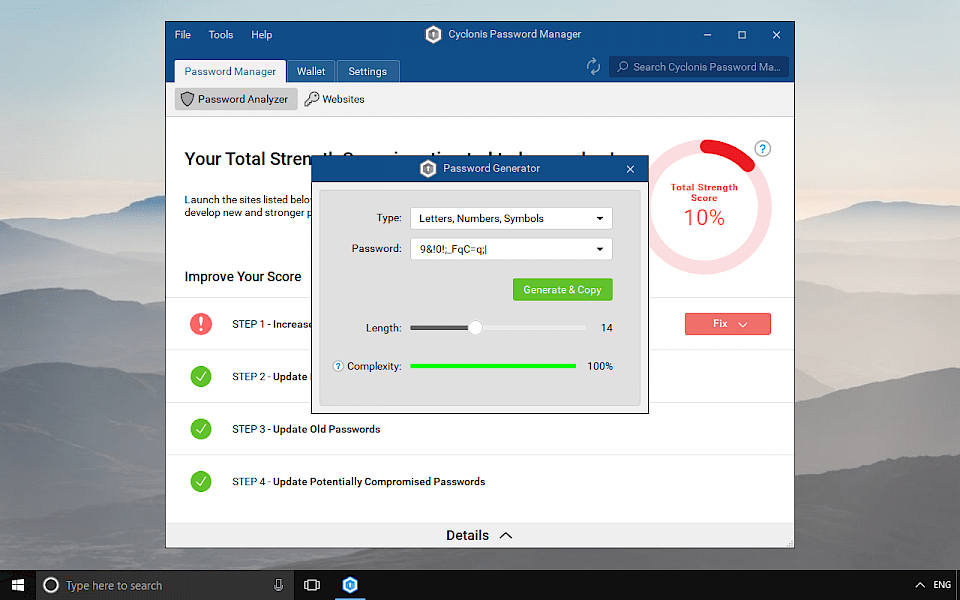
Task: Click the Search Cyclonis Password Manager field
Action: 699,67
